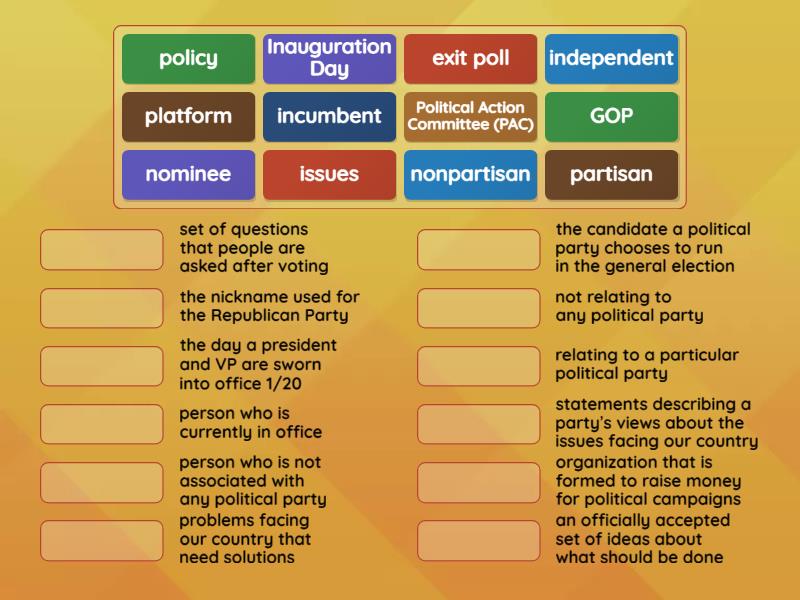
Task: Click the exit poll word tile
Action: coord(470,58)
